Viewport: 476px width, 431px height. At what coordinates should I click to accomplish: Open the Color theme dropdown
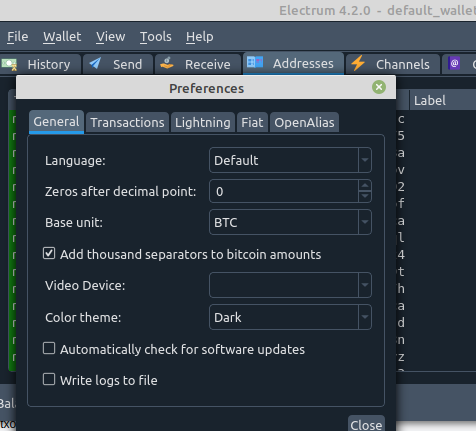[290, 317]
